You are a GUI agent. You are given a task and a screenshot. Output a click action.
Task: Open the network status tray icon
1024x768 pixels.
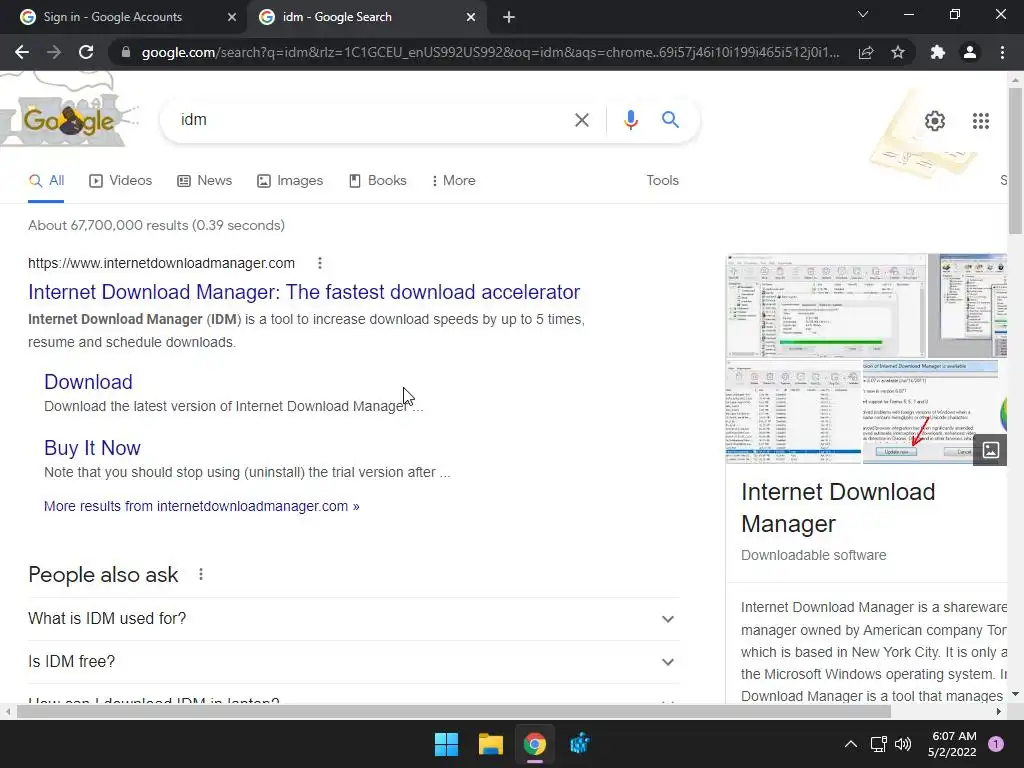(878, 744)
